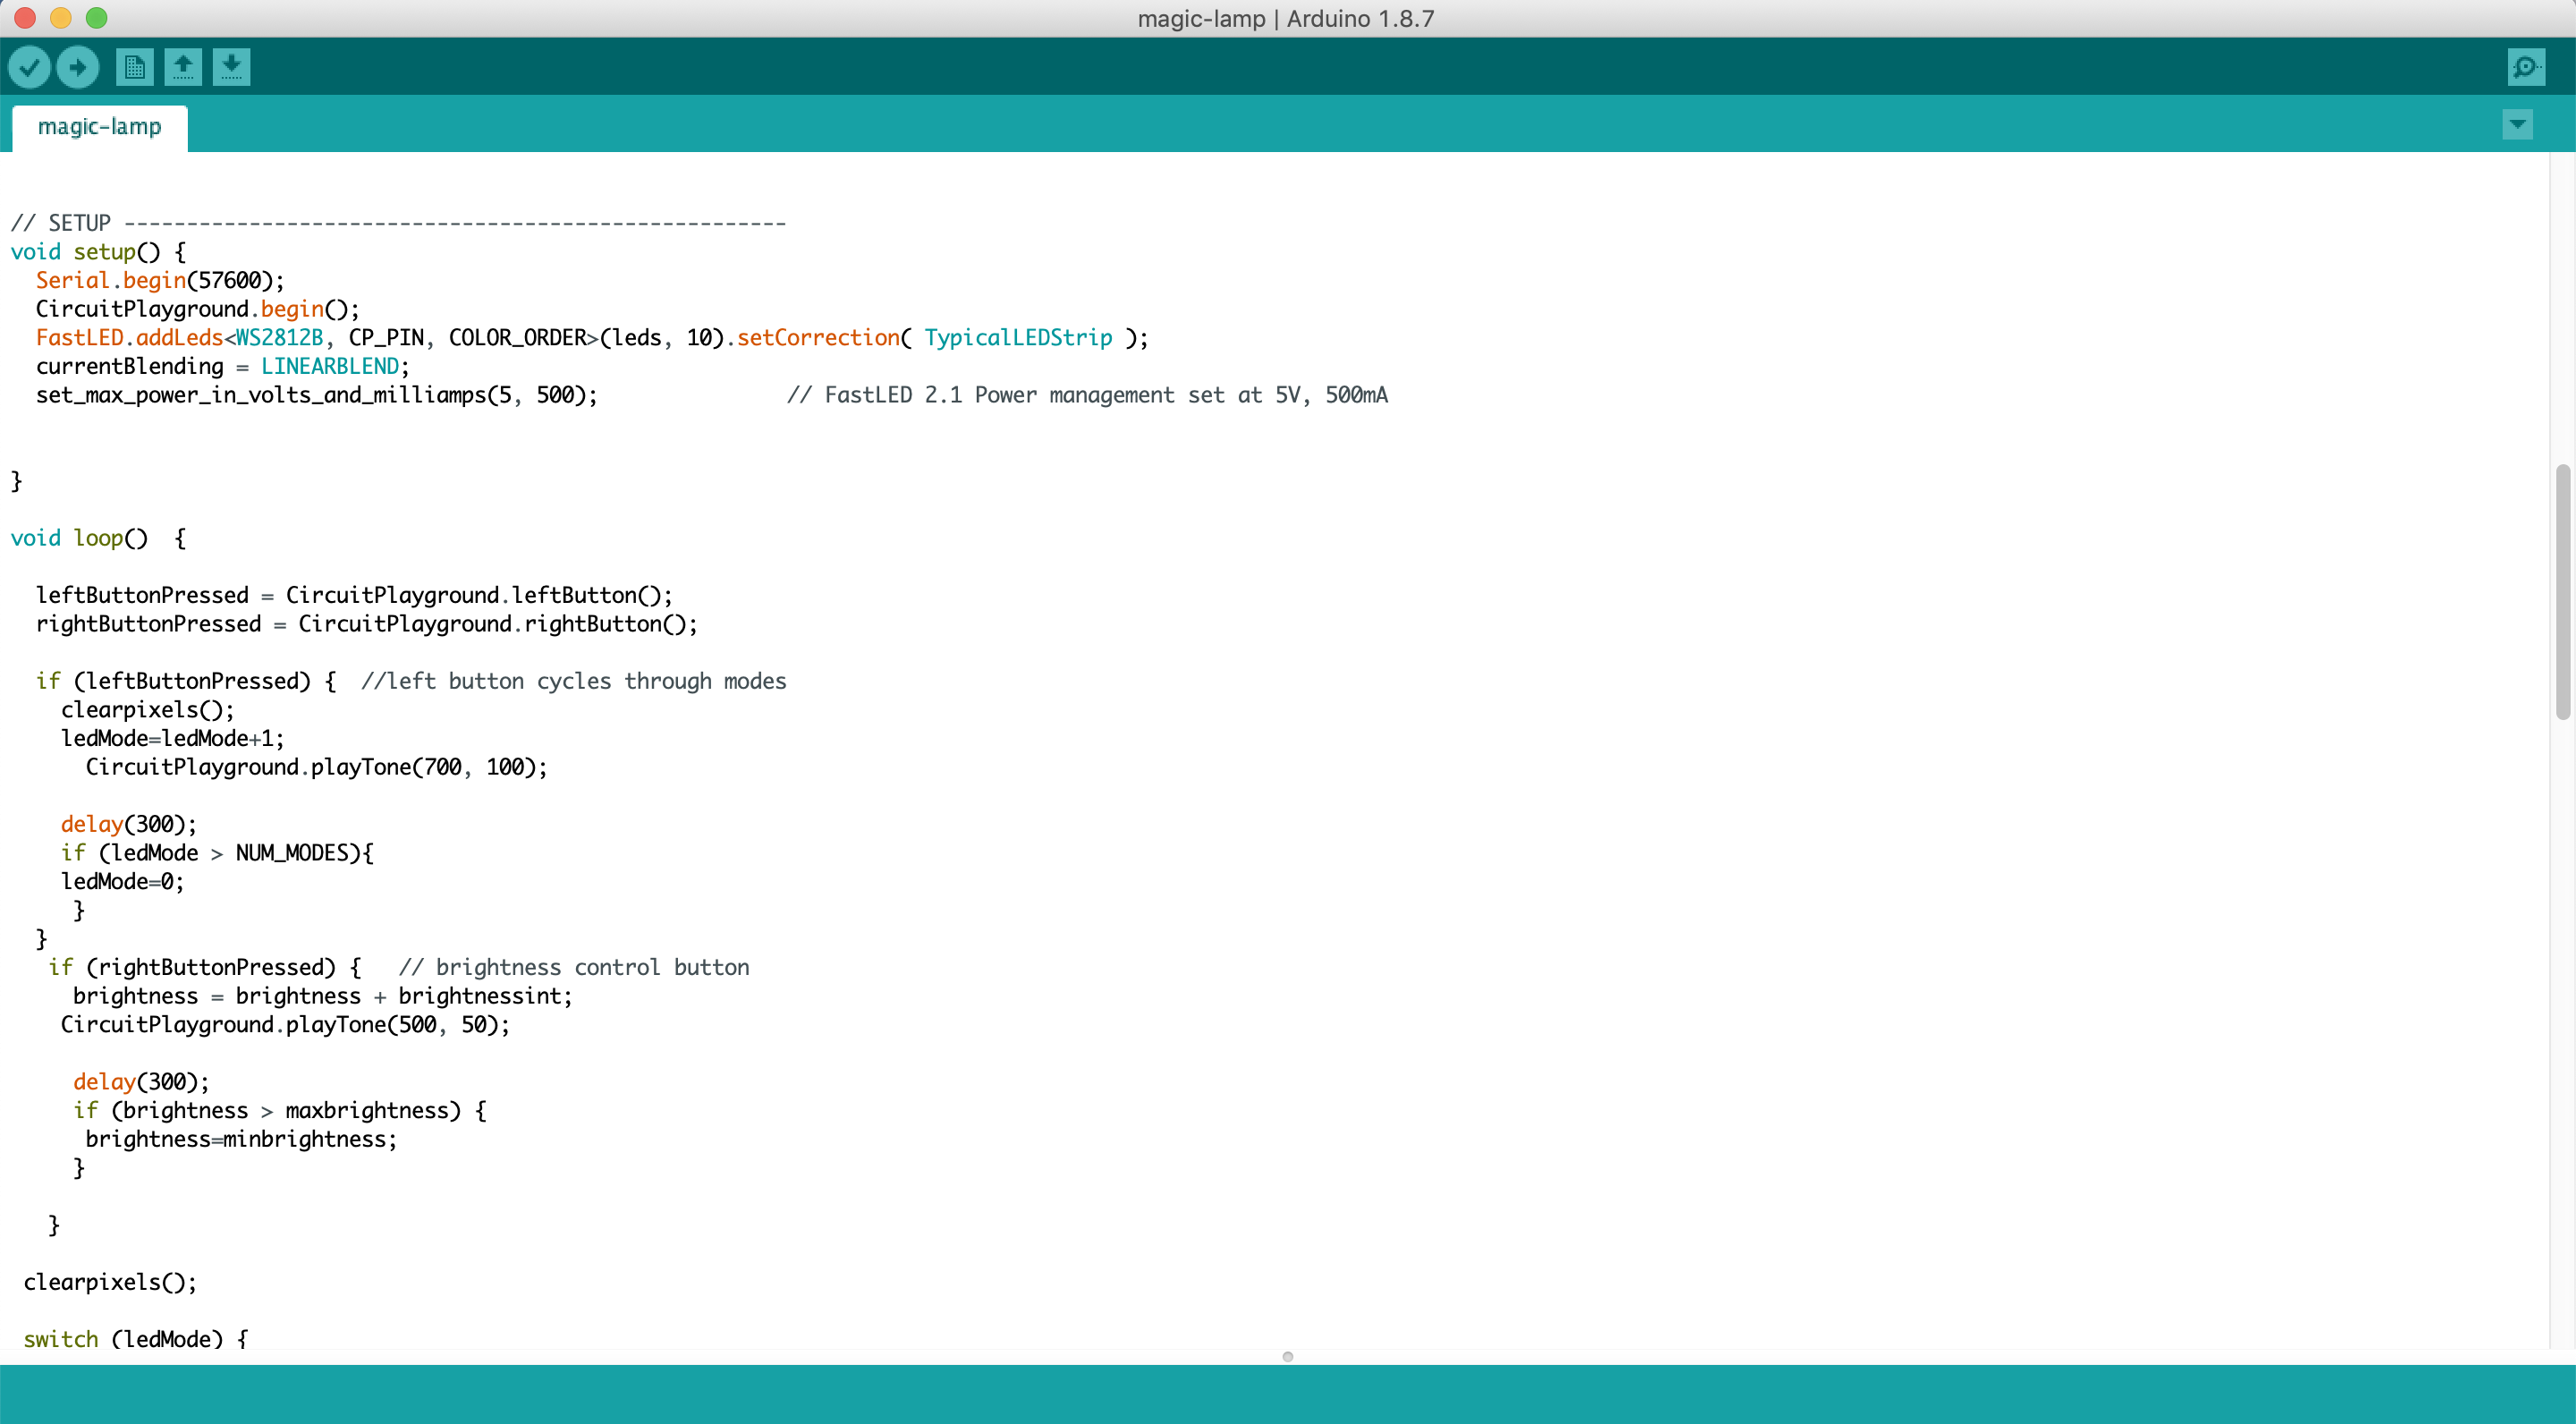Select the magic-lamp sketch tab

[99, 127]
